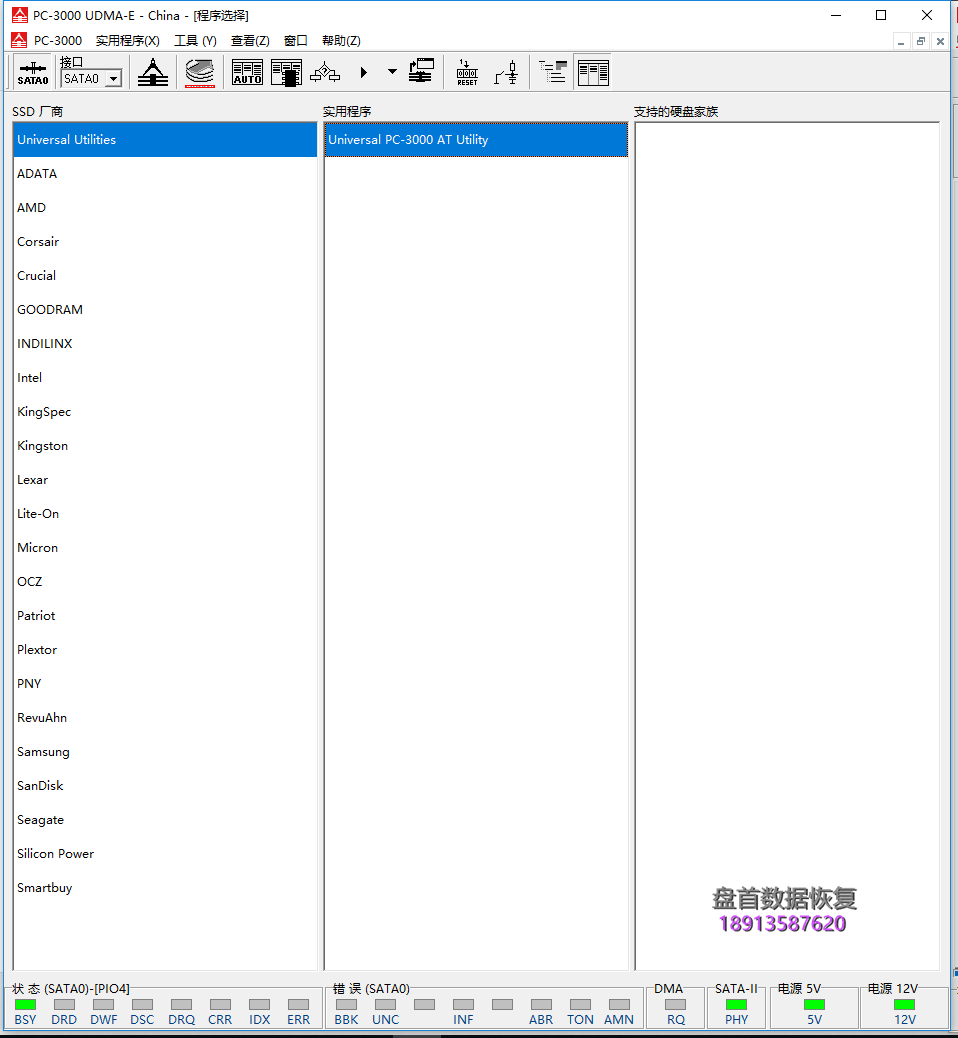Open the PC-3000 menu
This screenshot has height=1038, width=958.
(58, 41)
